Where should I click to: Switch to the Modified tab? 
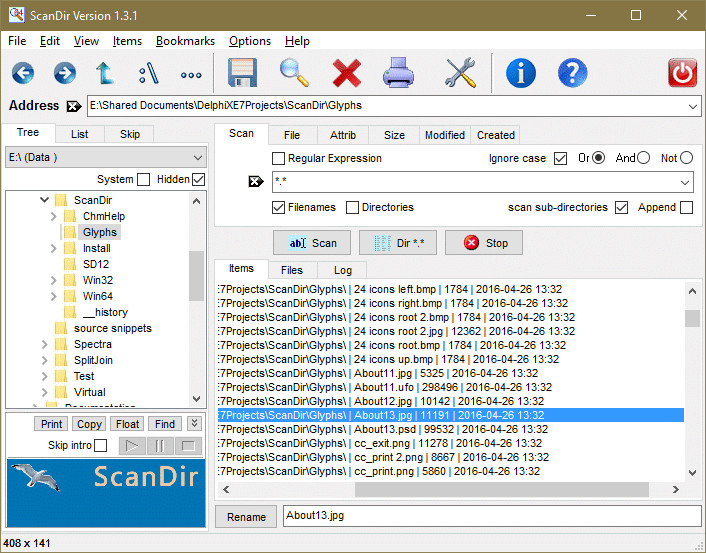(444, 135)
